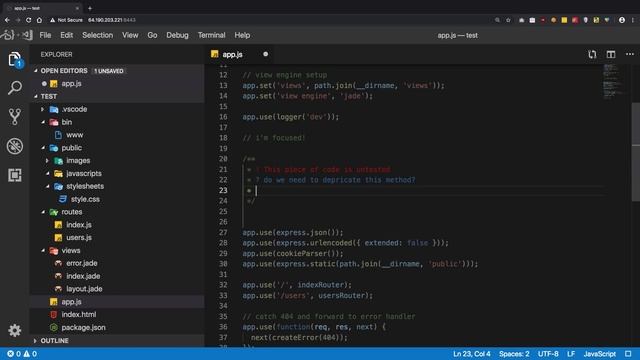Image resolution: width=640 pixels, height=360 pixels.
Task: Change encoding via UTF-8
Action: pos(548,354)
